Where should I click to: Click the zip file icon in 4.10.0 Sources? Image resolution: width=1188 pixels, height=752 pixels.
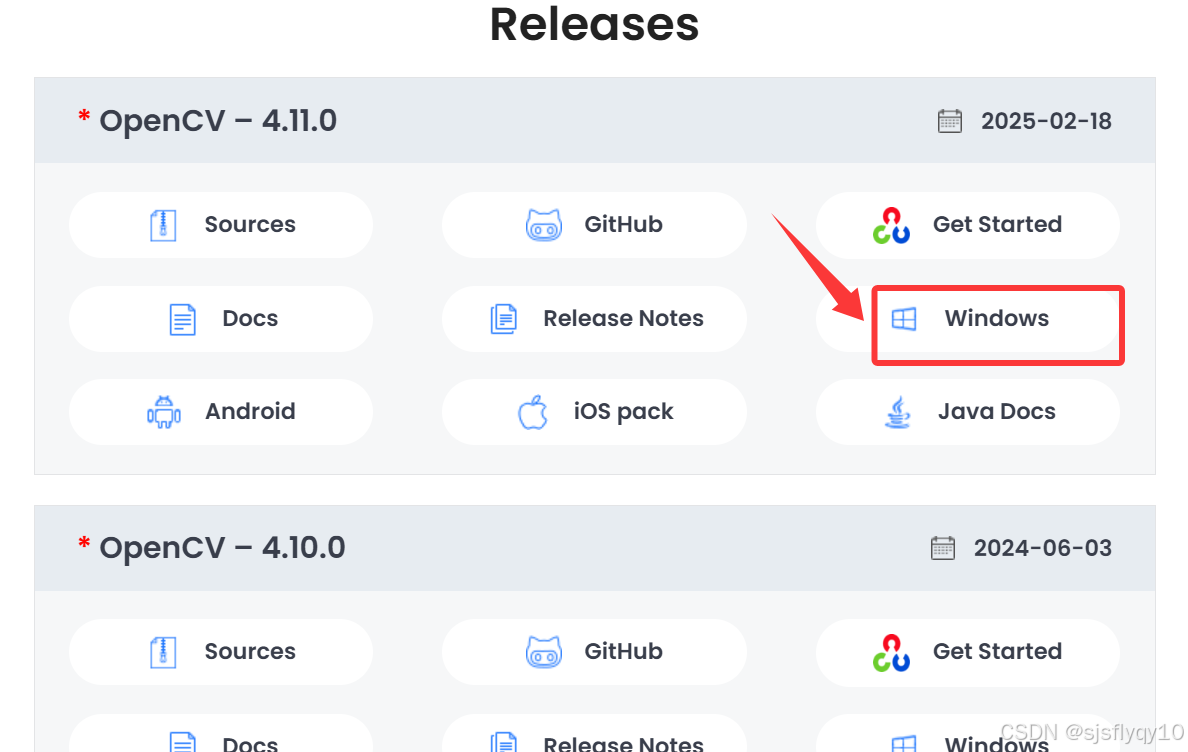[x=163, y=652]
